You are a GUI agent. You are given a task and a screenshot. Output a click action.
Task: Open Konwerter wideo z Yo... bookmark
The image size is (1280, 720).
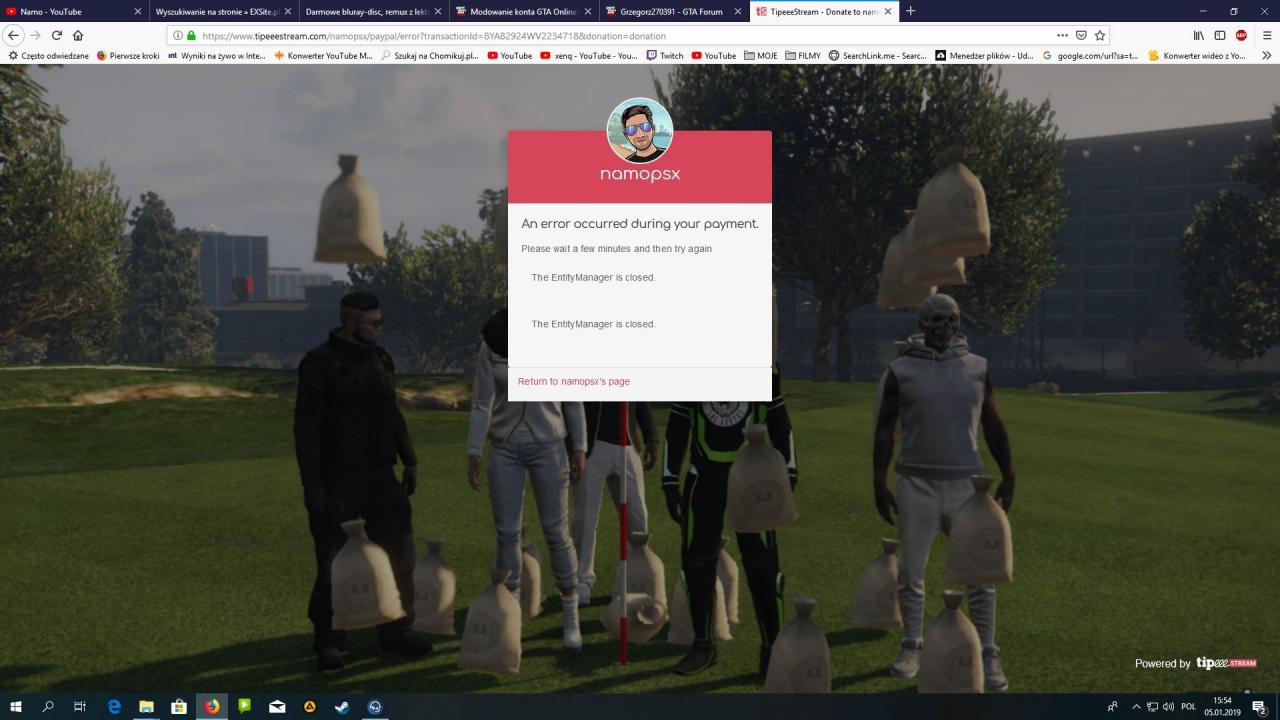point(1197,56)
